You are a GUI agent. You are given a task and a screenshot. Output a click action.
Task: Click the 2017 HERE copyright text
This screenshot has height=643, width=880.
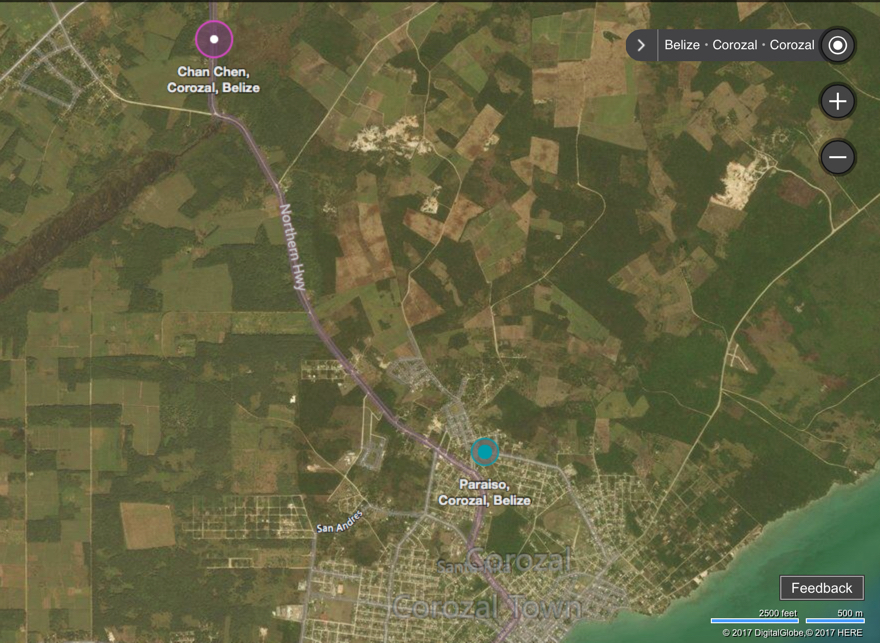pyautogui.click(x=834, y=633)
